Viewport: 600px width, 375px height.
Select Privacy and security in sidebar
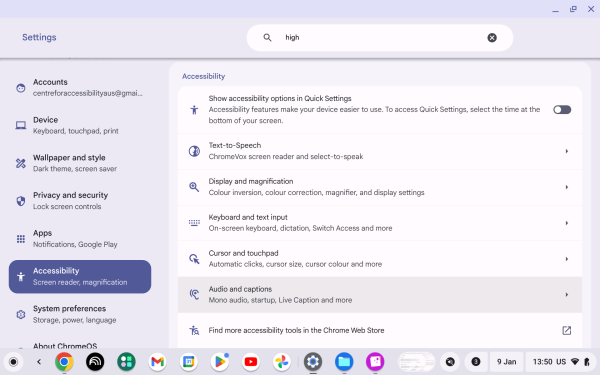click(x=80, y=201)
